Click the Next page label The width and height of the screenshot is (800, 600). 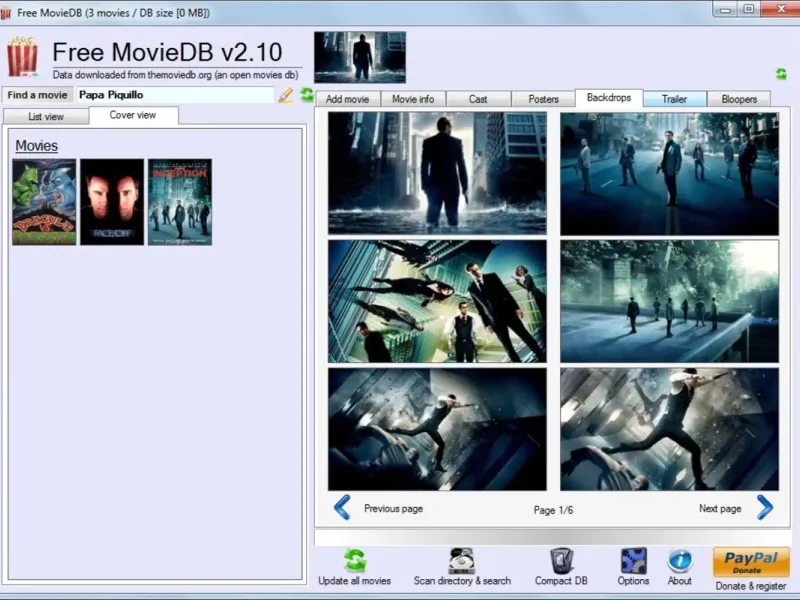point(720,509)
